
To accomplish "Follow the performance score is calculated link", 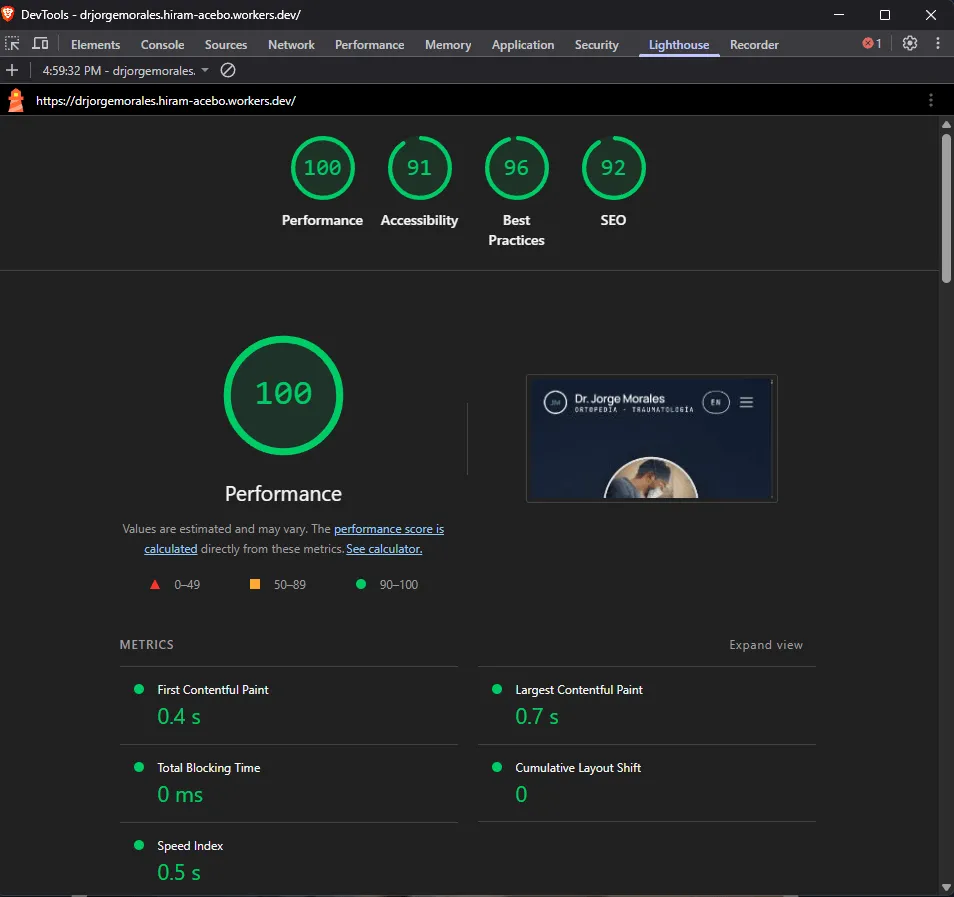I will tap(294, 539).
